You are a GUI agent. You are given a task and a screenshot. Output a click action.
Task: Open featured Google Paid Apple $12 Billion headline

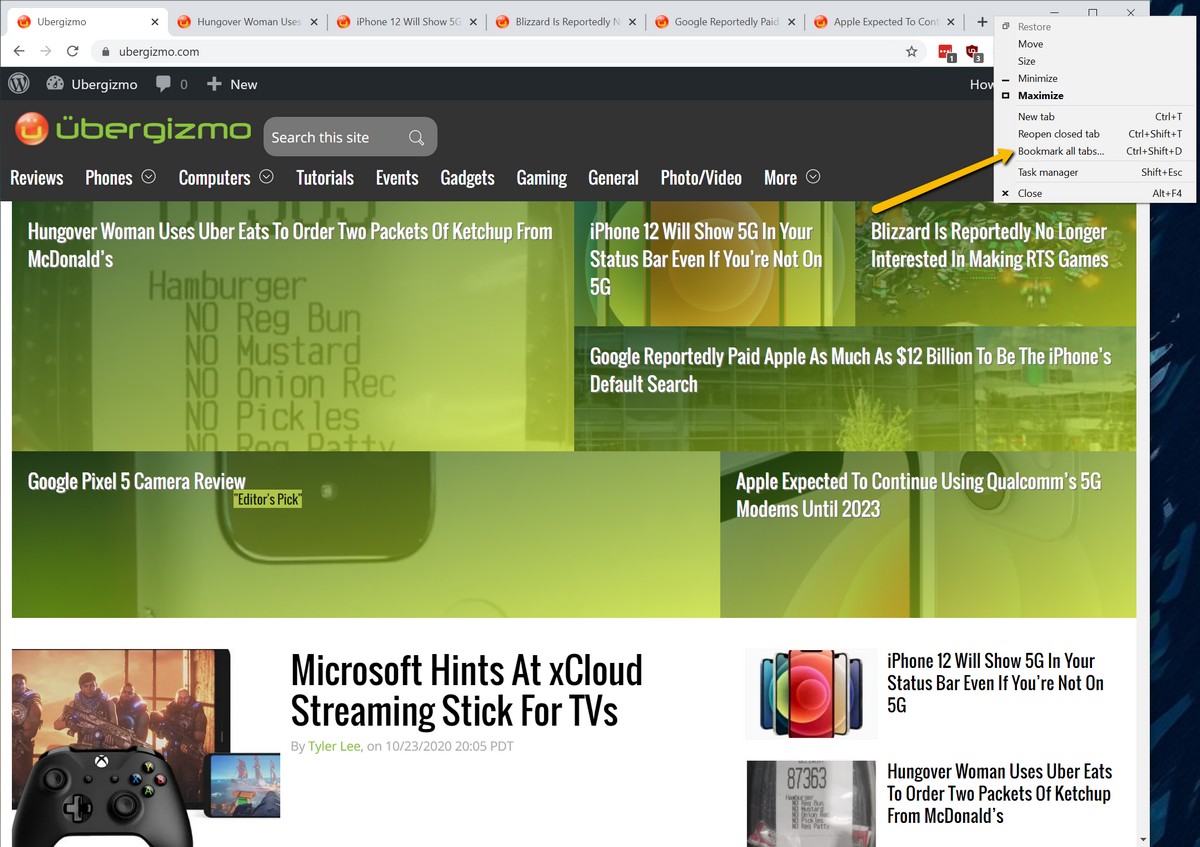850,370
